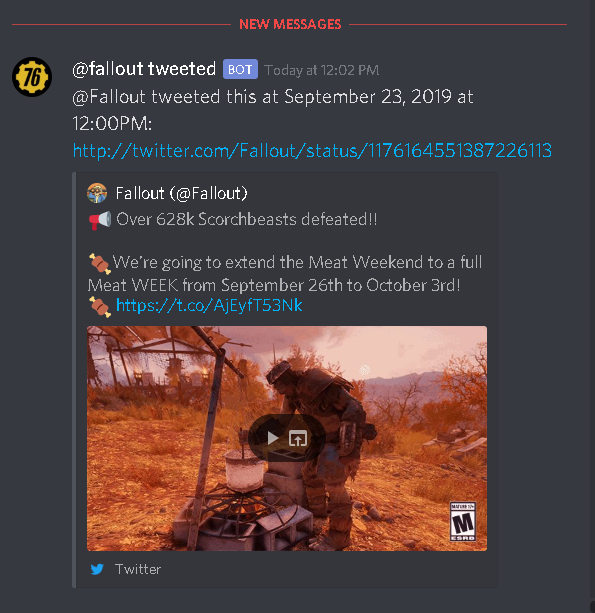
Task: Open the twitter.com/Fallout/status link
Action: 312,151
